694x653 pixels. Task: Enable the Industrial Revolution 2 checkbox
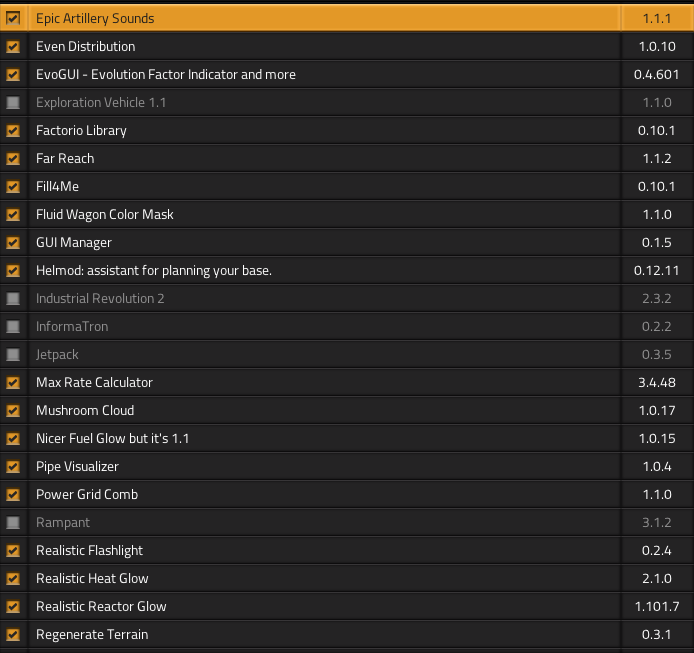(x=13, y=298)
